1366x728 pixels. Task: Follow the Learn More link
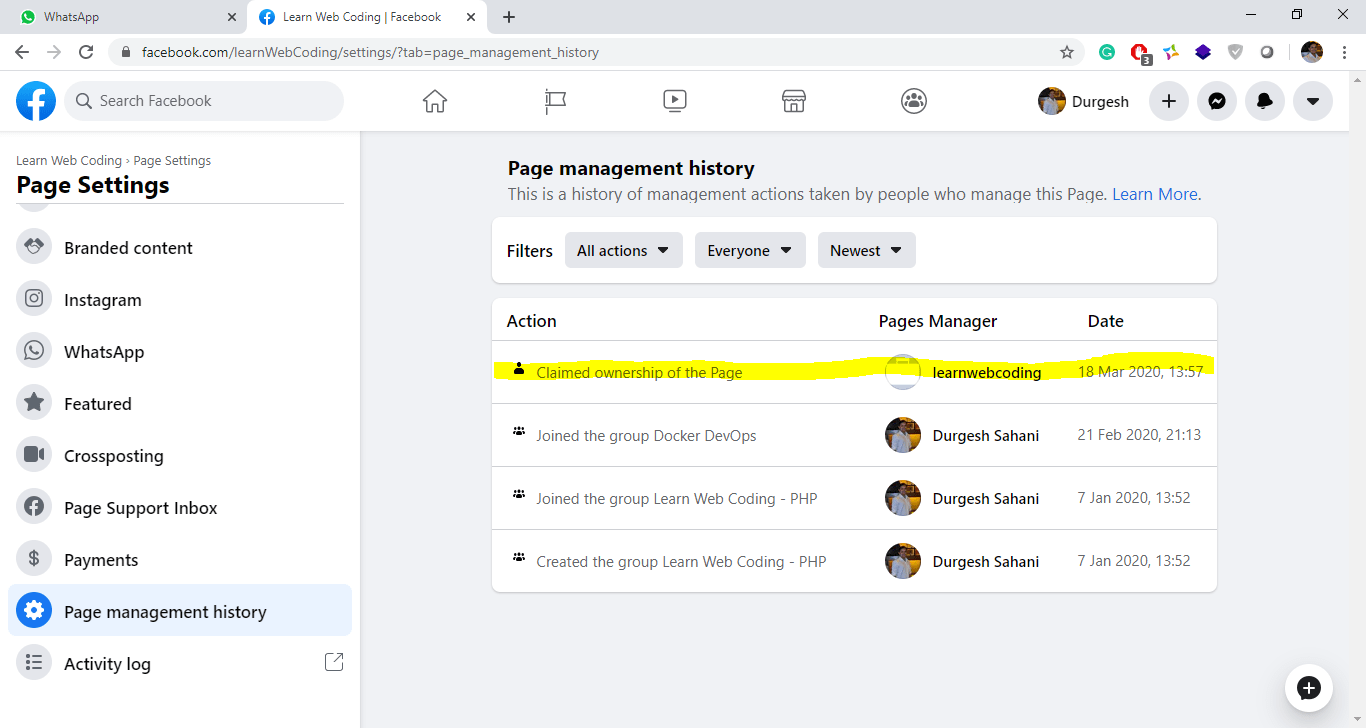click(x=1155, y=194)
